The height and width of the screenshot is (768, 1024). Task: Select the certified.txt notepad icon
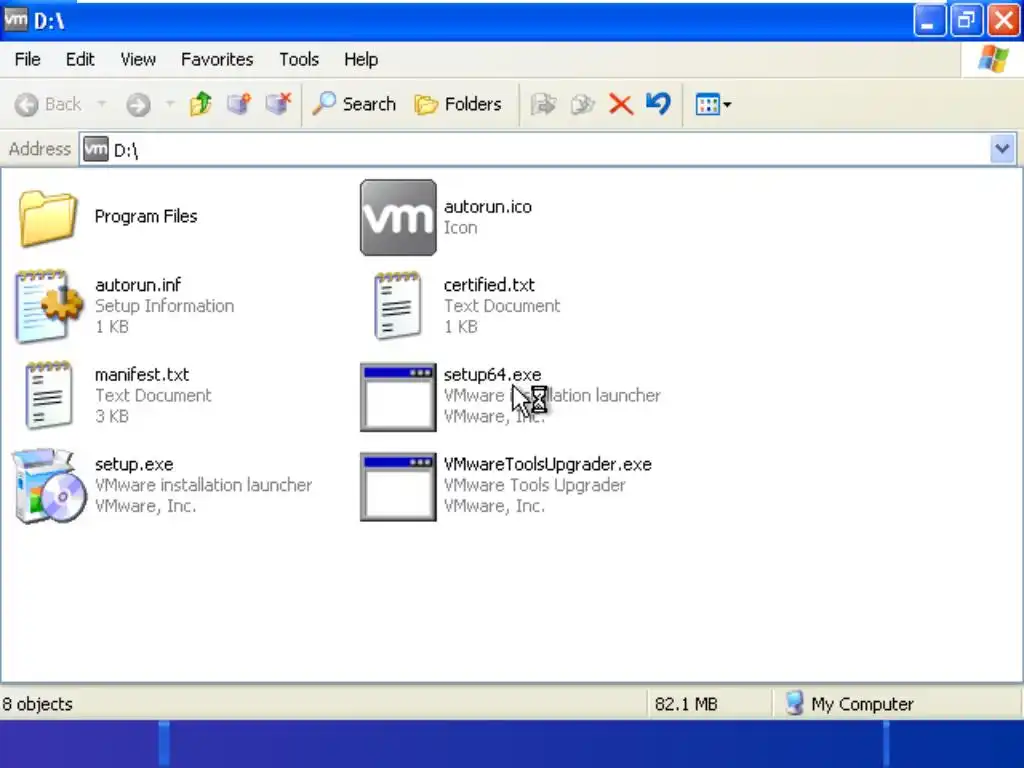[x=398, y=306]
